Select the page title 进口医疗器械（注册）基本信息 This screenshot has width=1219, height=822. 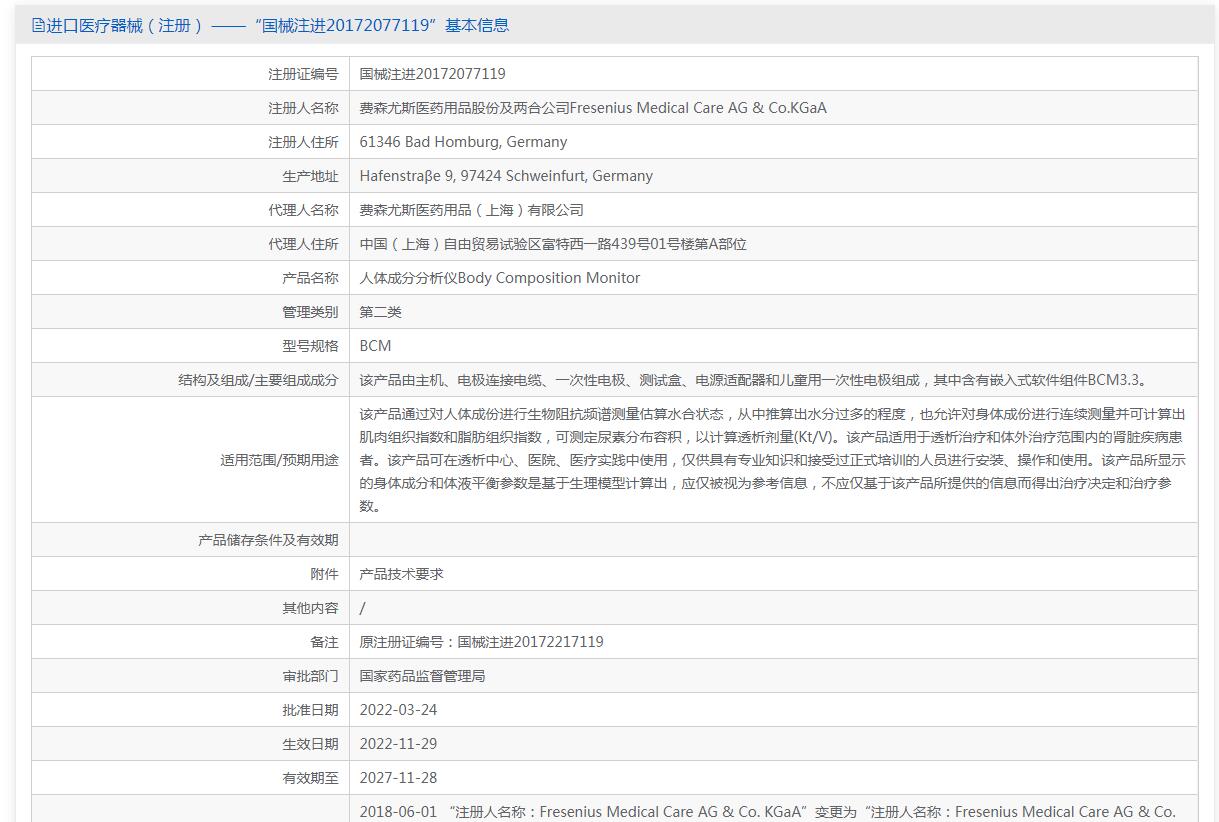click(278, 25)
